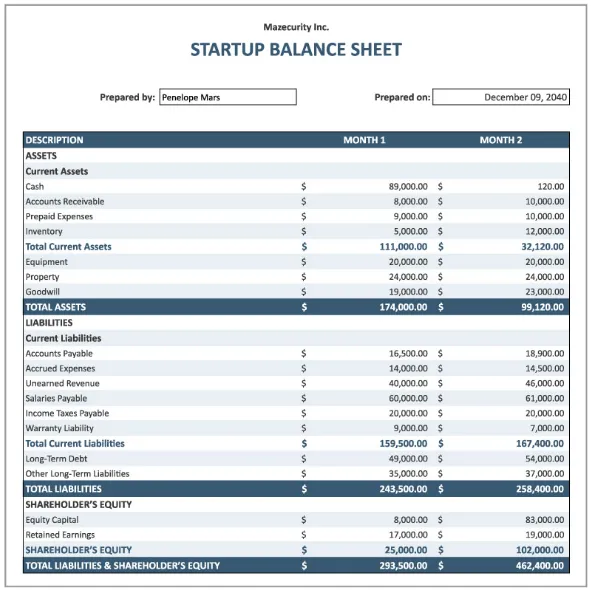
Task: Select the Retained Earnings row label
Action: 60,535
